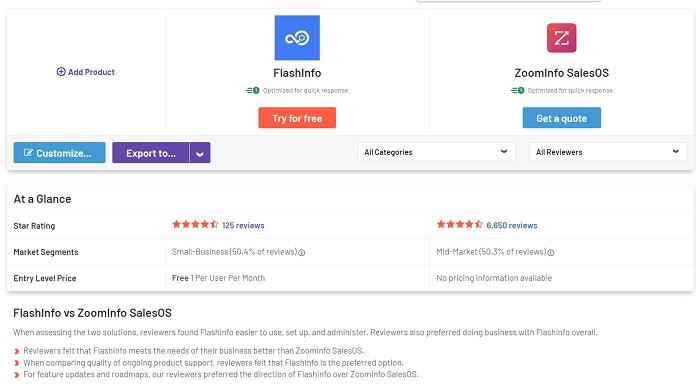Click the FlashInfo blue logo icon
This screenshot has height=390, width=700.
(x=297, y=37)
